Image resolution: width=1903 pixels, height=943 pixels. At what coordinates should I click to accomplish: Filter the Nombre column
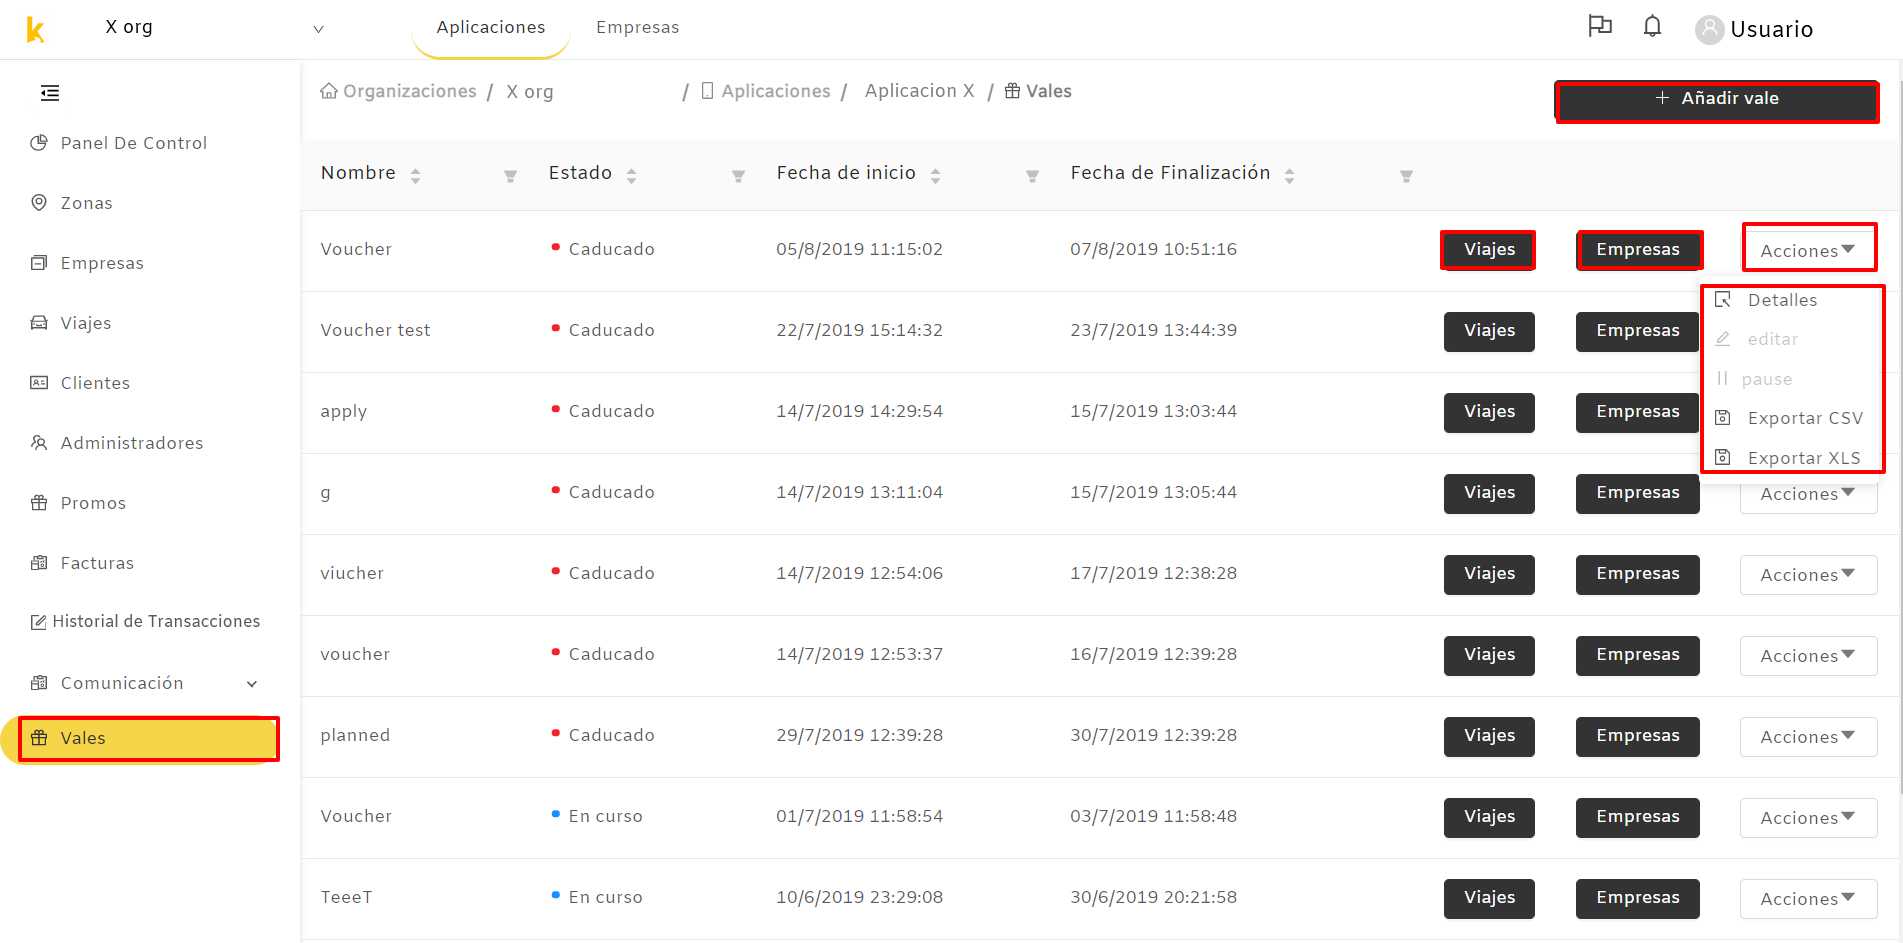[510, 176]
